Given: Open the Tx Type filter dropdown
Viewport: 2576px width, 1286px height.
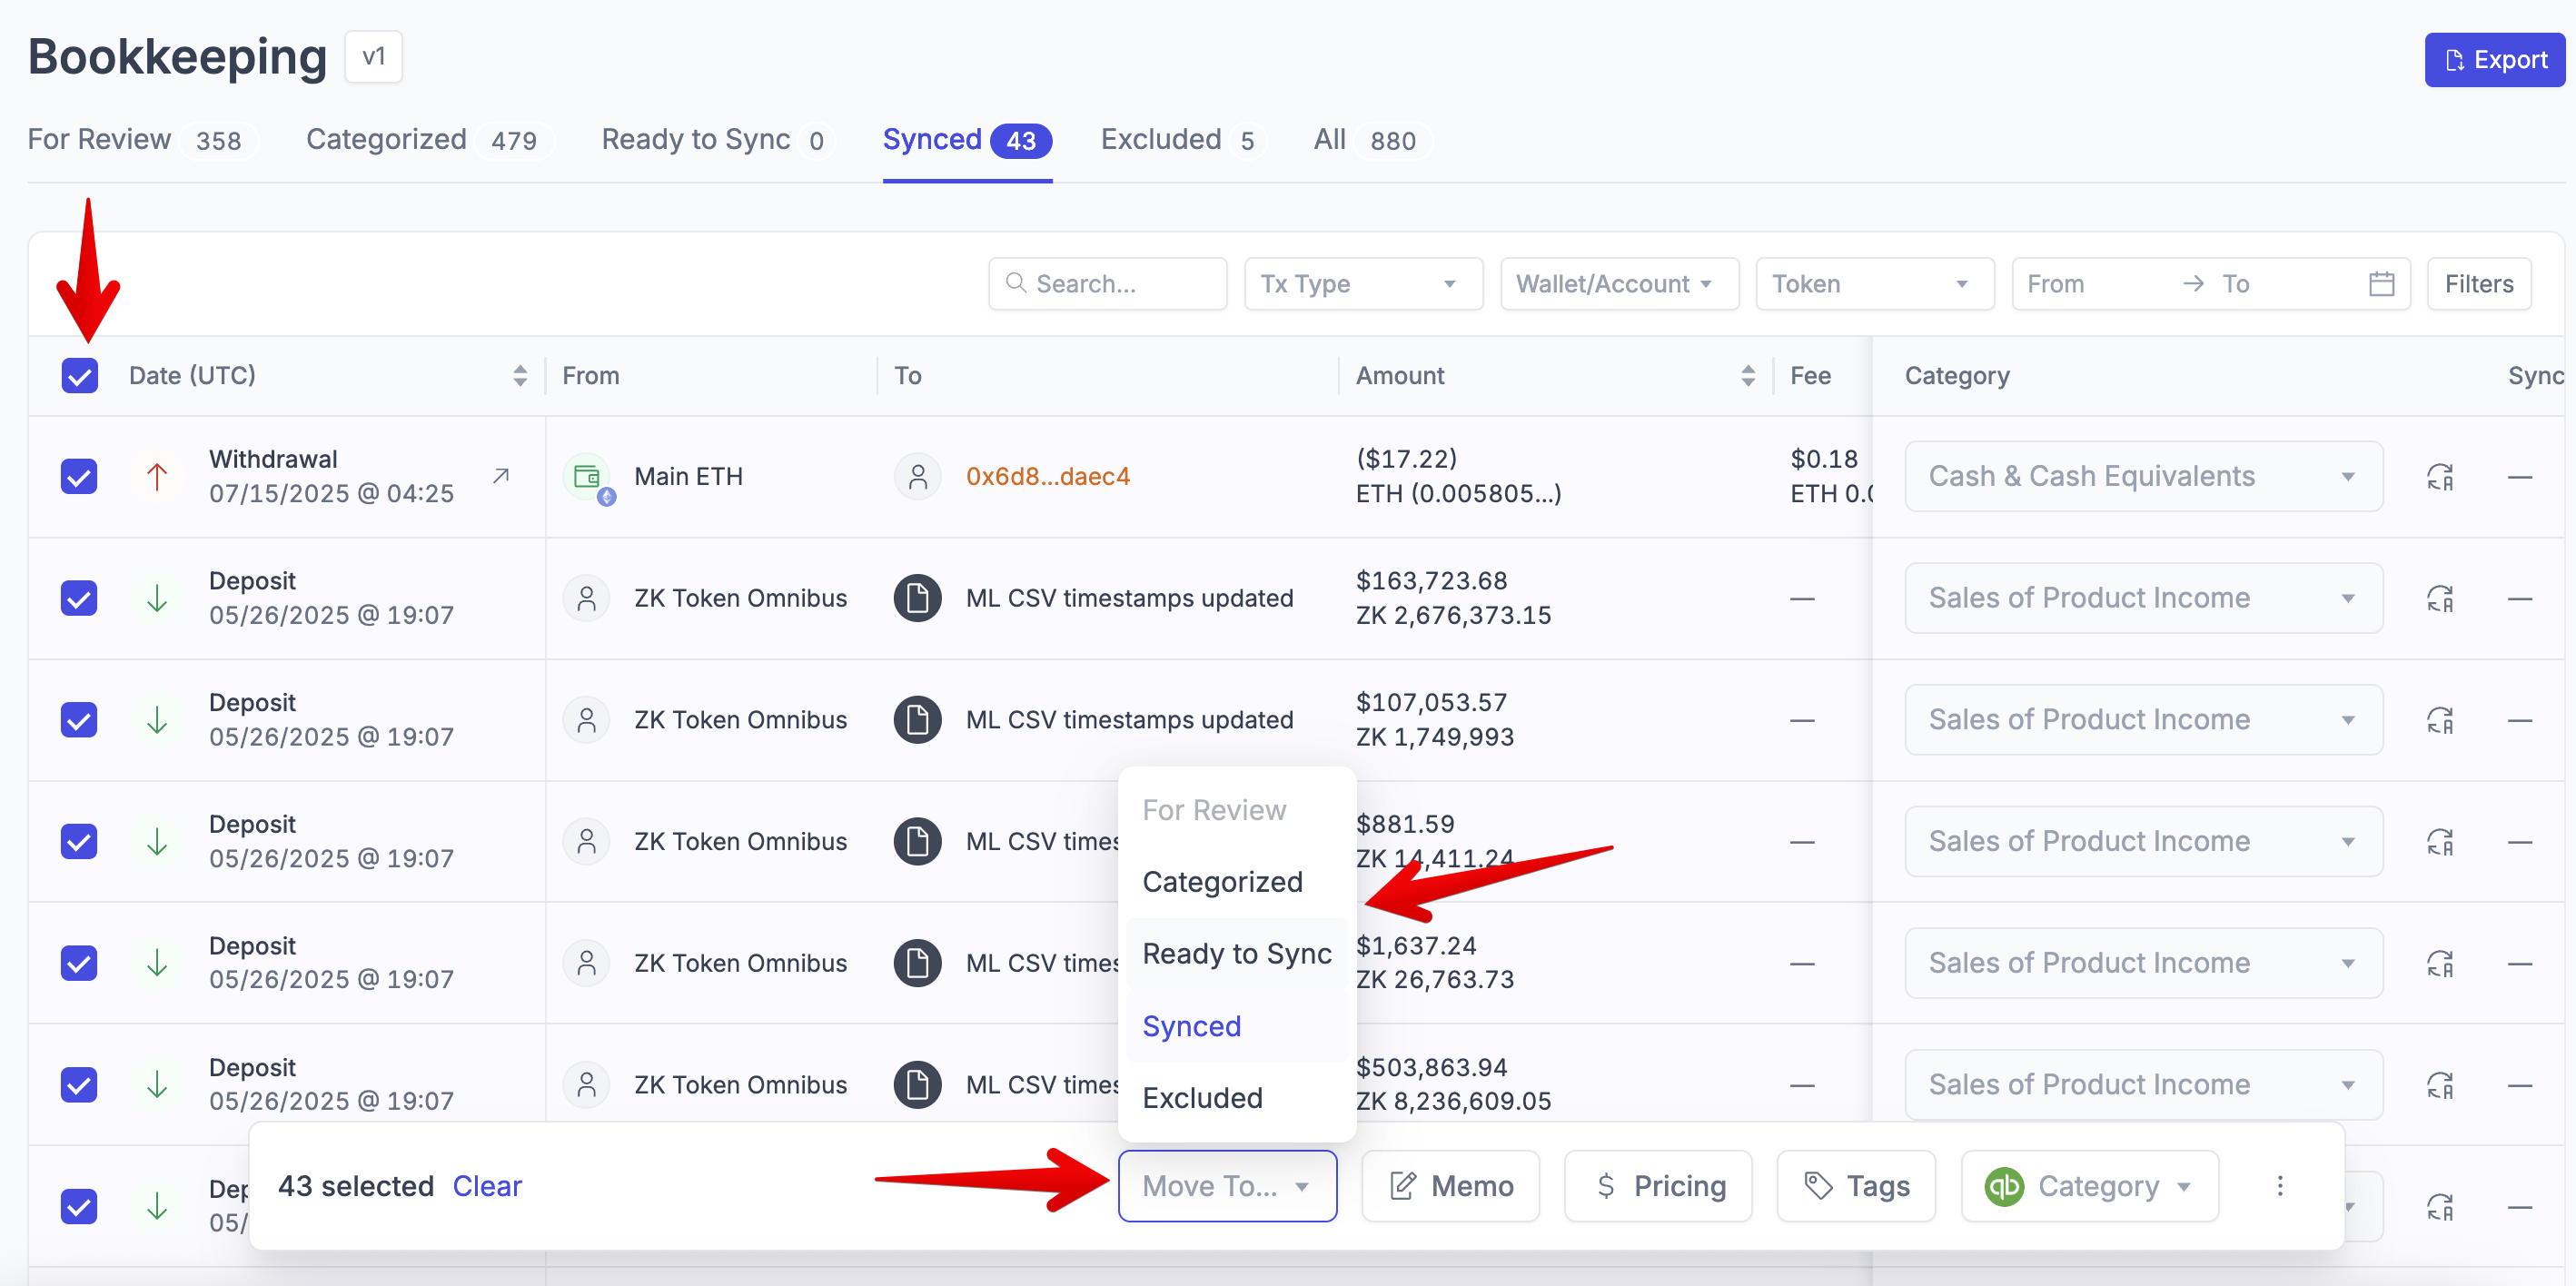Looking at the screenshot, I should pyautogui.click(x=1362, y=284).
